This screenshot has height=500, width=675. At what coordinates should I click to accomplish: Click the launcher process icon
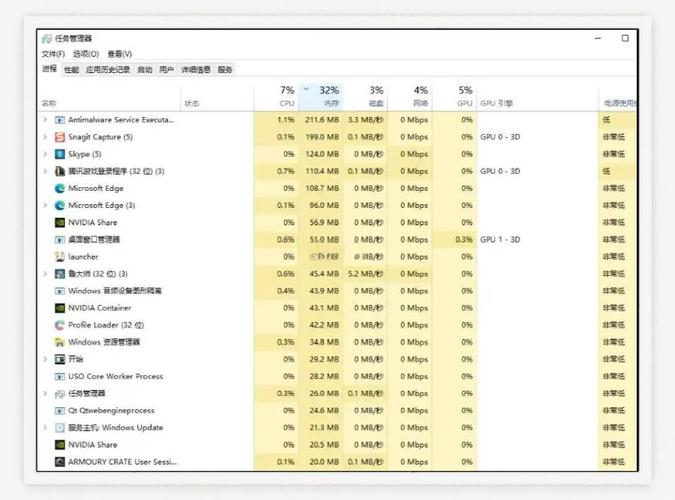[x=60, y=257]
